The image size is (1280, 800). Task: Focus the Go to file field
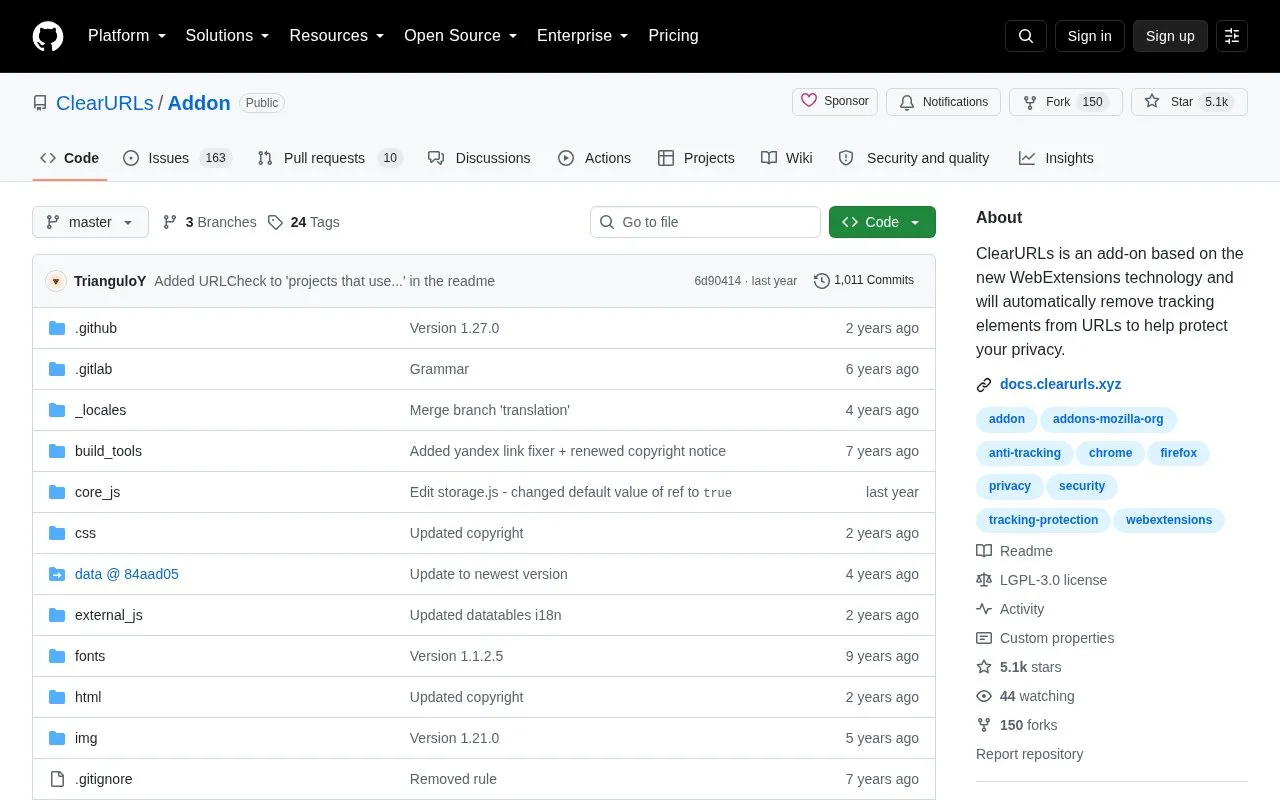[x=705, y=222]
